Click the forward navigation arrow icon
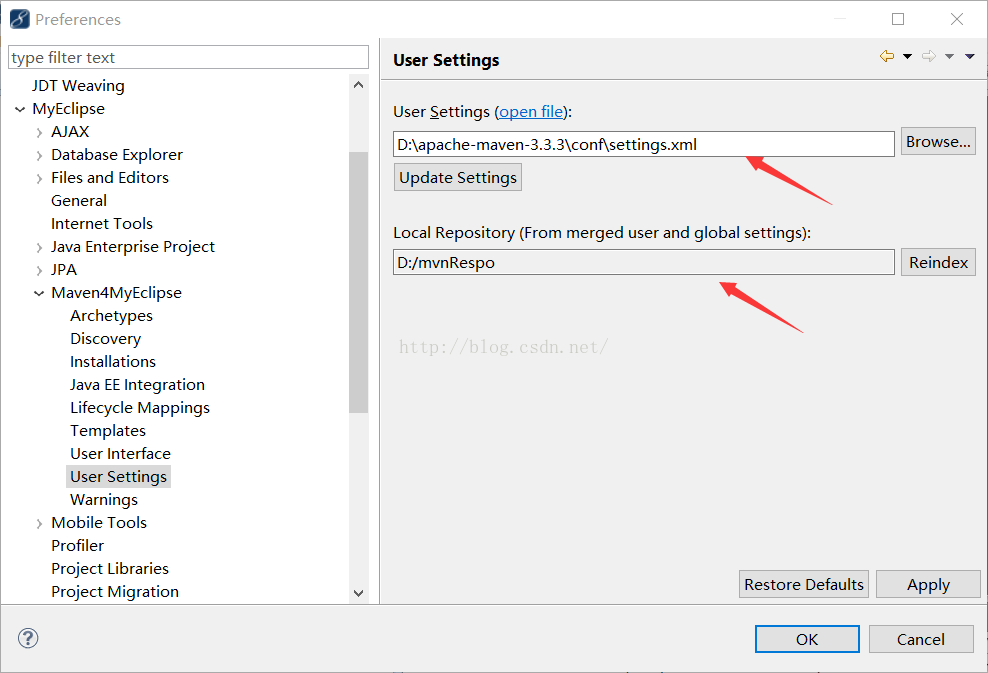Screen dimensions: 988x673 929,56
